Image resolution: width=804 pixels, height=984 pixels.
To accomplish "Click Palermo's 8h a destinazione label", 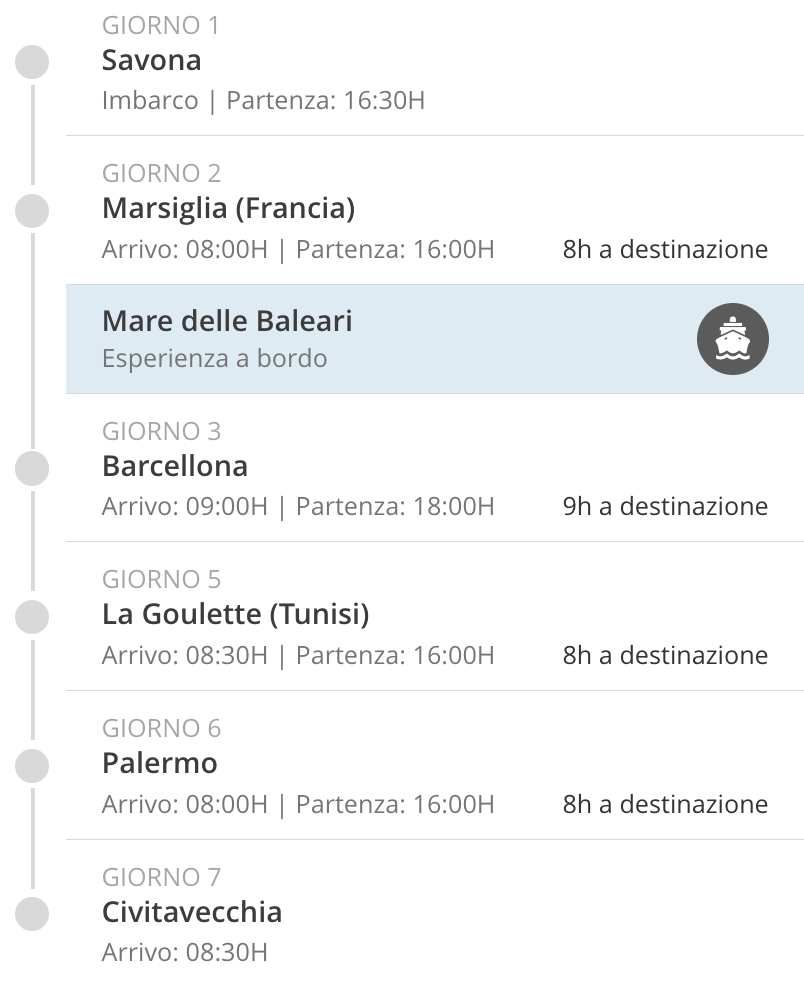I will point(665,804).
